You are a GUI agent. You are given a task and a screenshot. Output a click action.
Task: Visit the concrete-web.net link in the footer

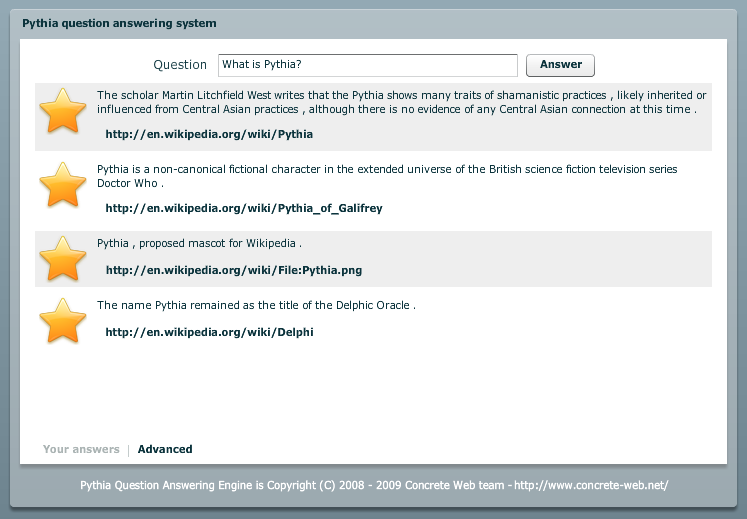click(x=591, y=485)
